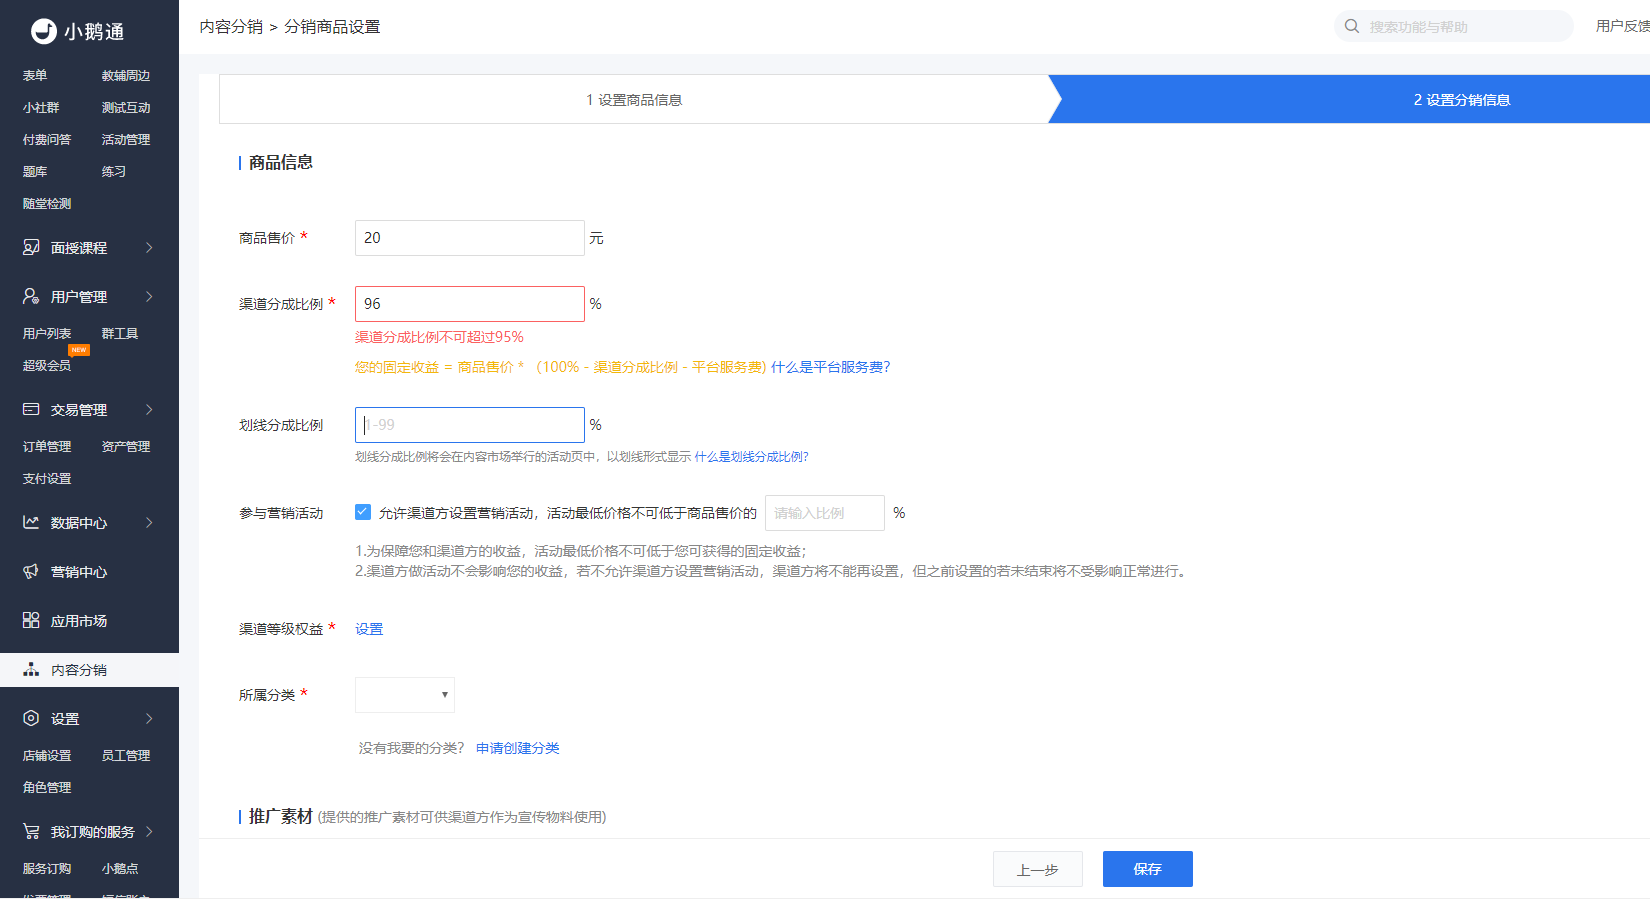Focus the 划线分成比例 input field
This screenshot has width=1650, height=902.
pos(470,425)
